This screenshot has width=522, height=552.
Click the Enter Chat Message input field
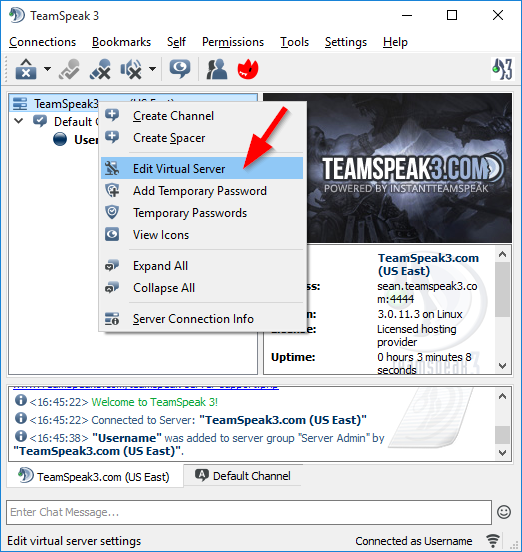tap(249, 512)
